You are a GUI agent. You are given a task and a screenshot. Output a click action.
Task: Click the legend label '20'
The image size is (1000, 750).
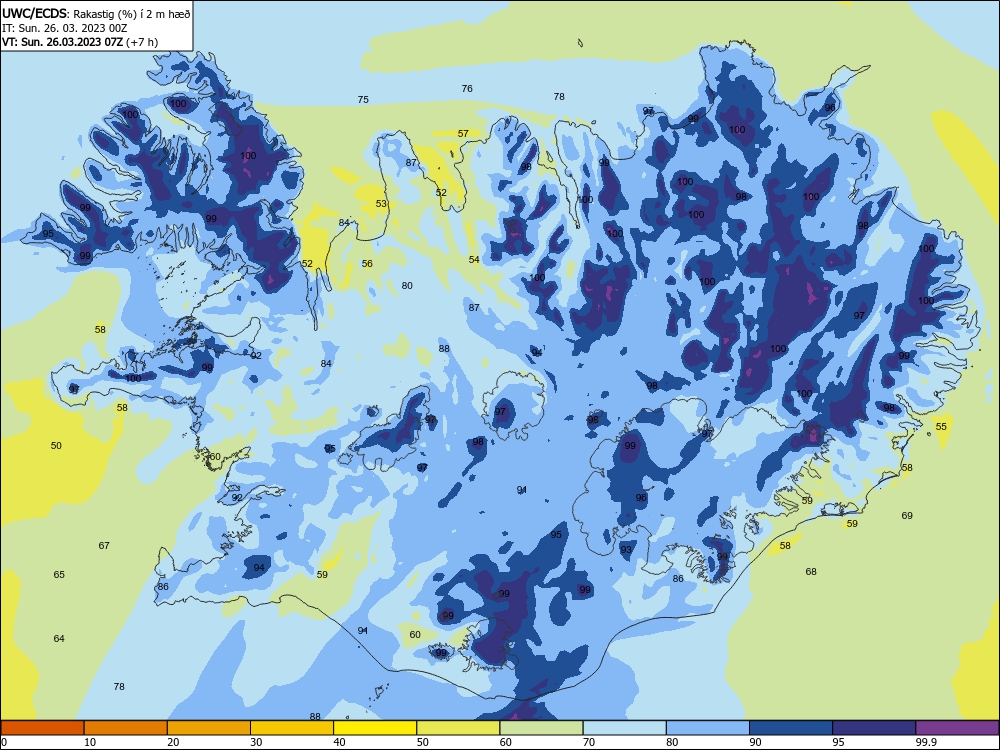pos(173,742)
